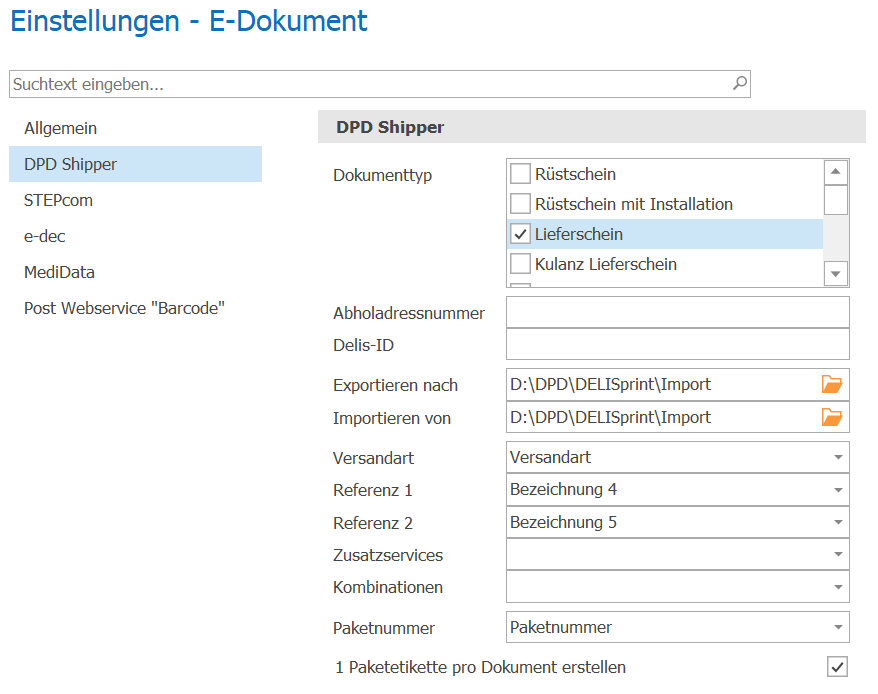Select DPD Shipper settings category
This screenshot has height=694, width=878.
[136, 164]
